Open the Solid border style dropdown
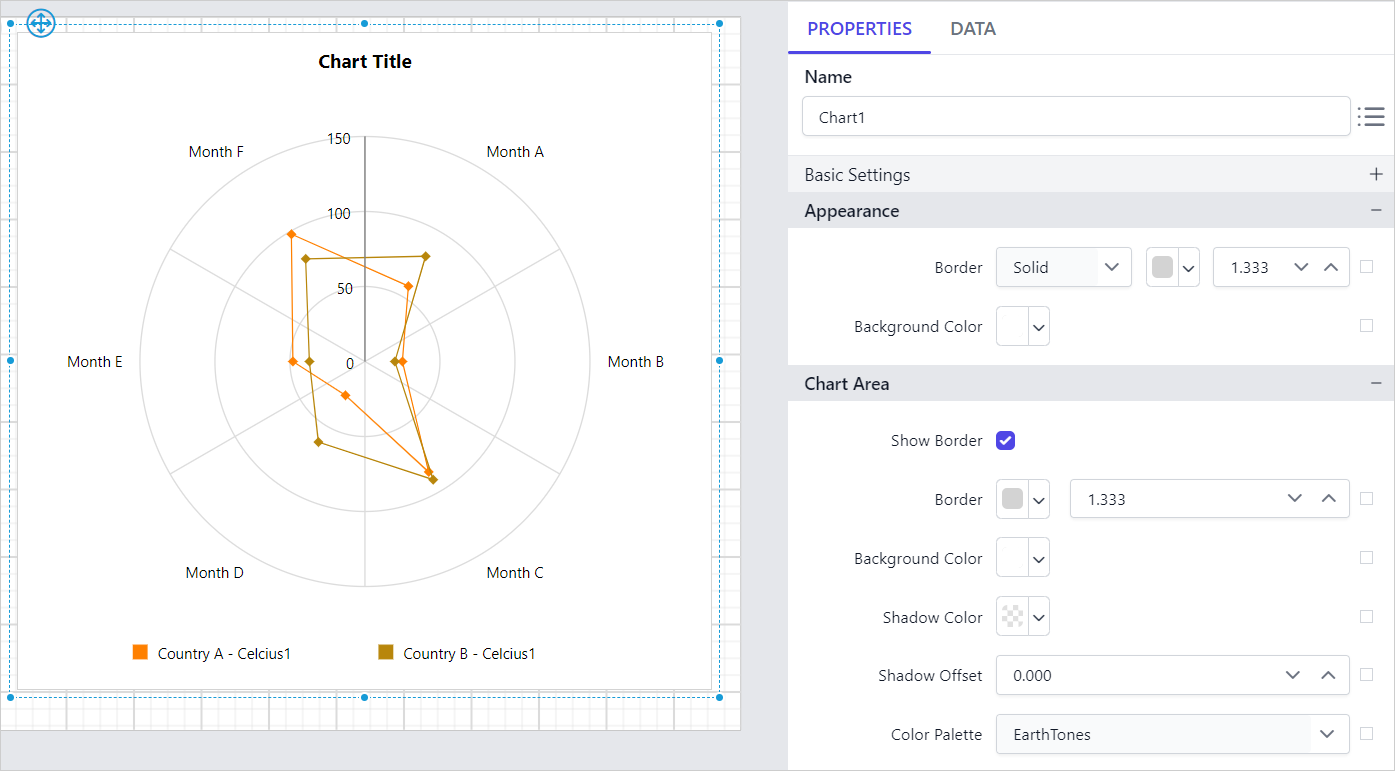Viewport: 1395px width, 771px height. 1063,267
